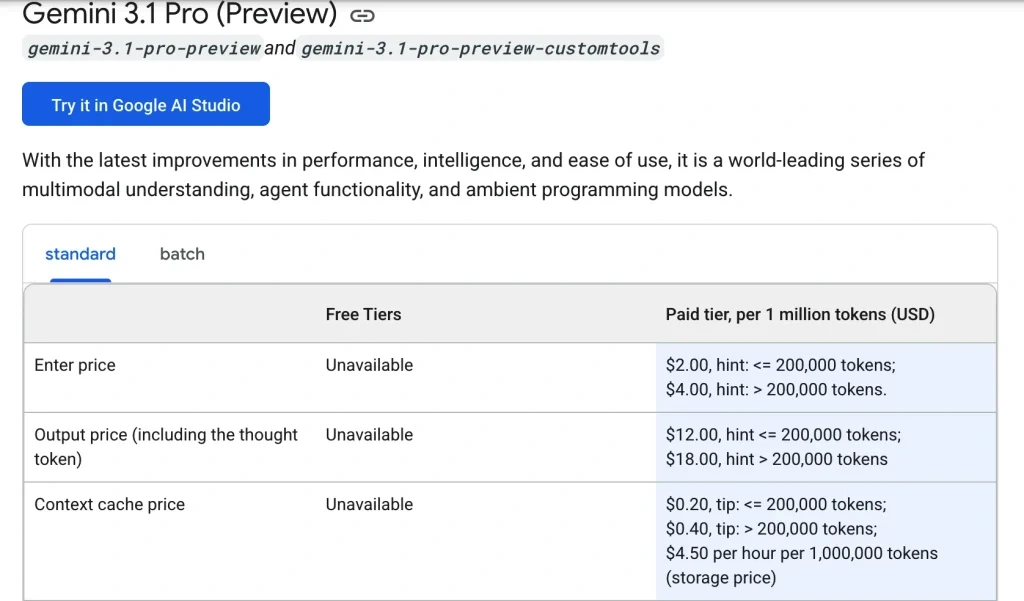Viewport: 1024px width, 601px height.
Task: Click the $12.00 output price text
Action: 783,435
